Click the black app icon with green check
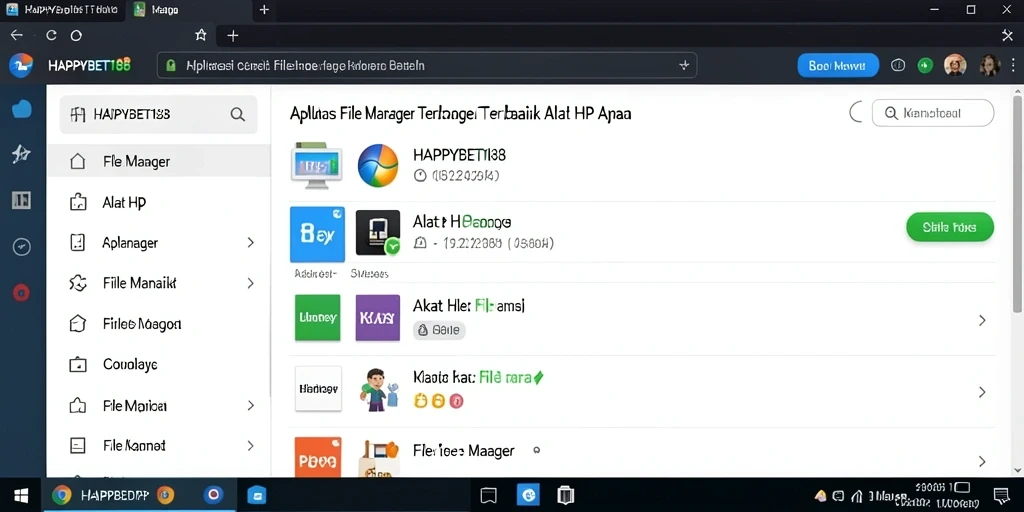1024x512 pixels. [378, 232]
